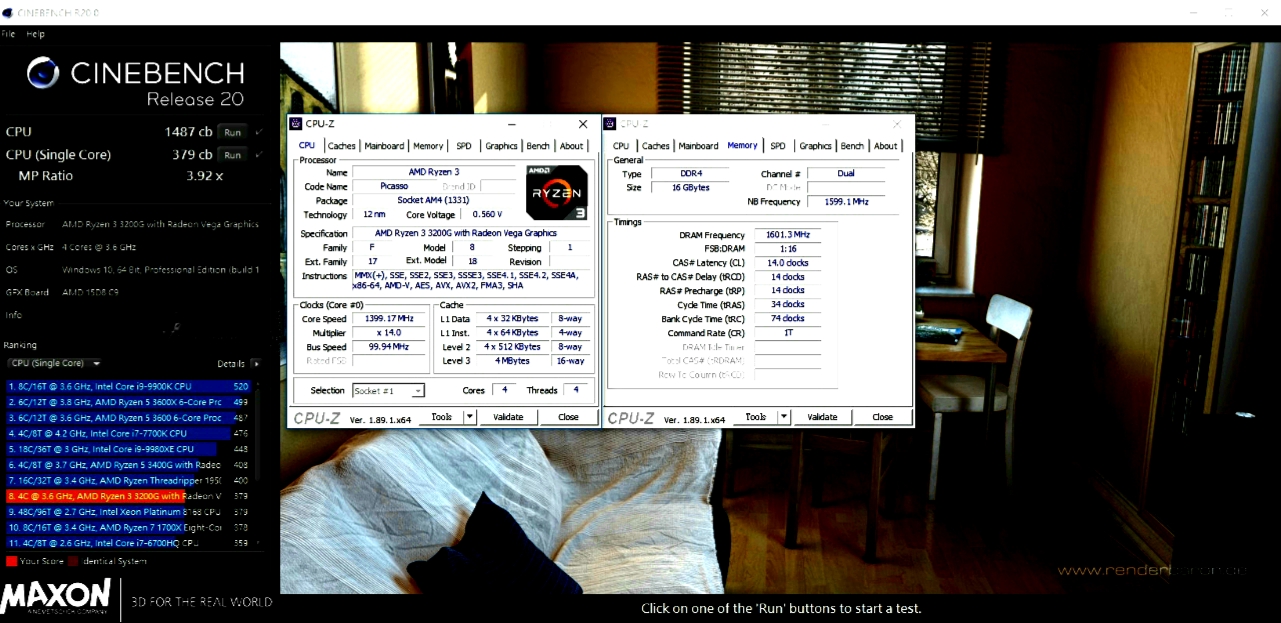Click left CPU-Z window title icon
1281x623 pixels.
[295, 124]
